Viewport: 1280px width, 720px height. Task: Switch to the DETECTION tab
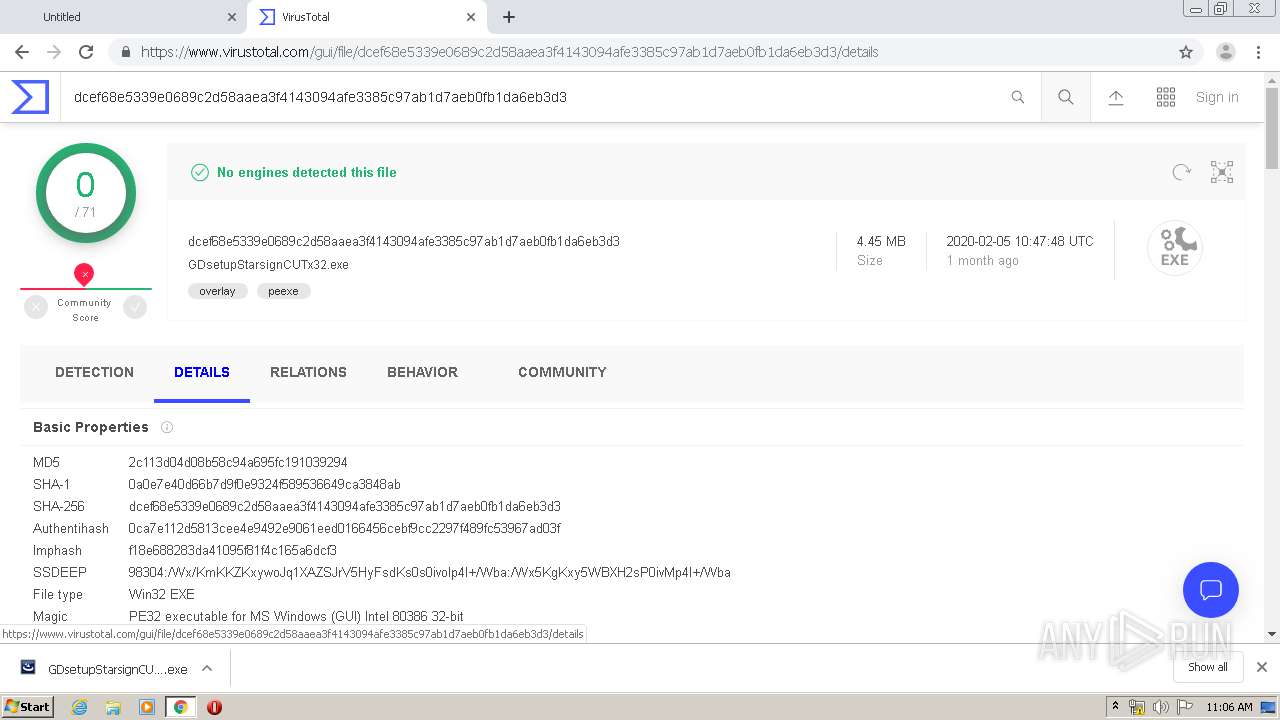coord(94,372)
